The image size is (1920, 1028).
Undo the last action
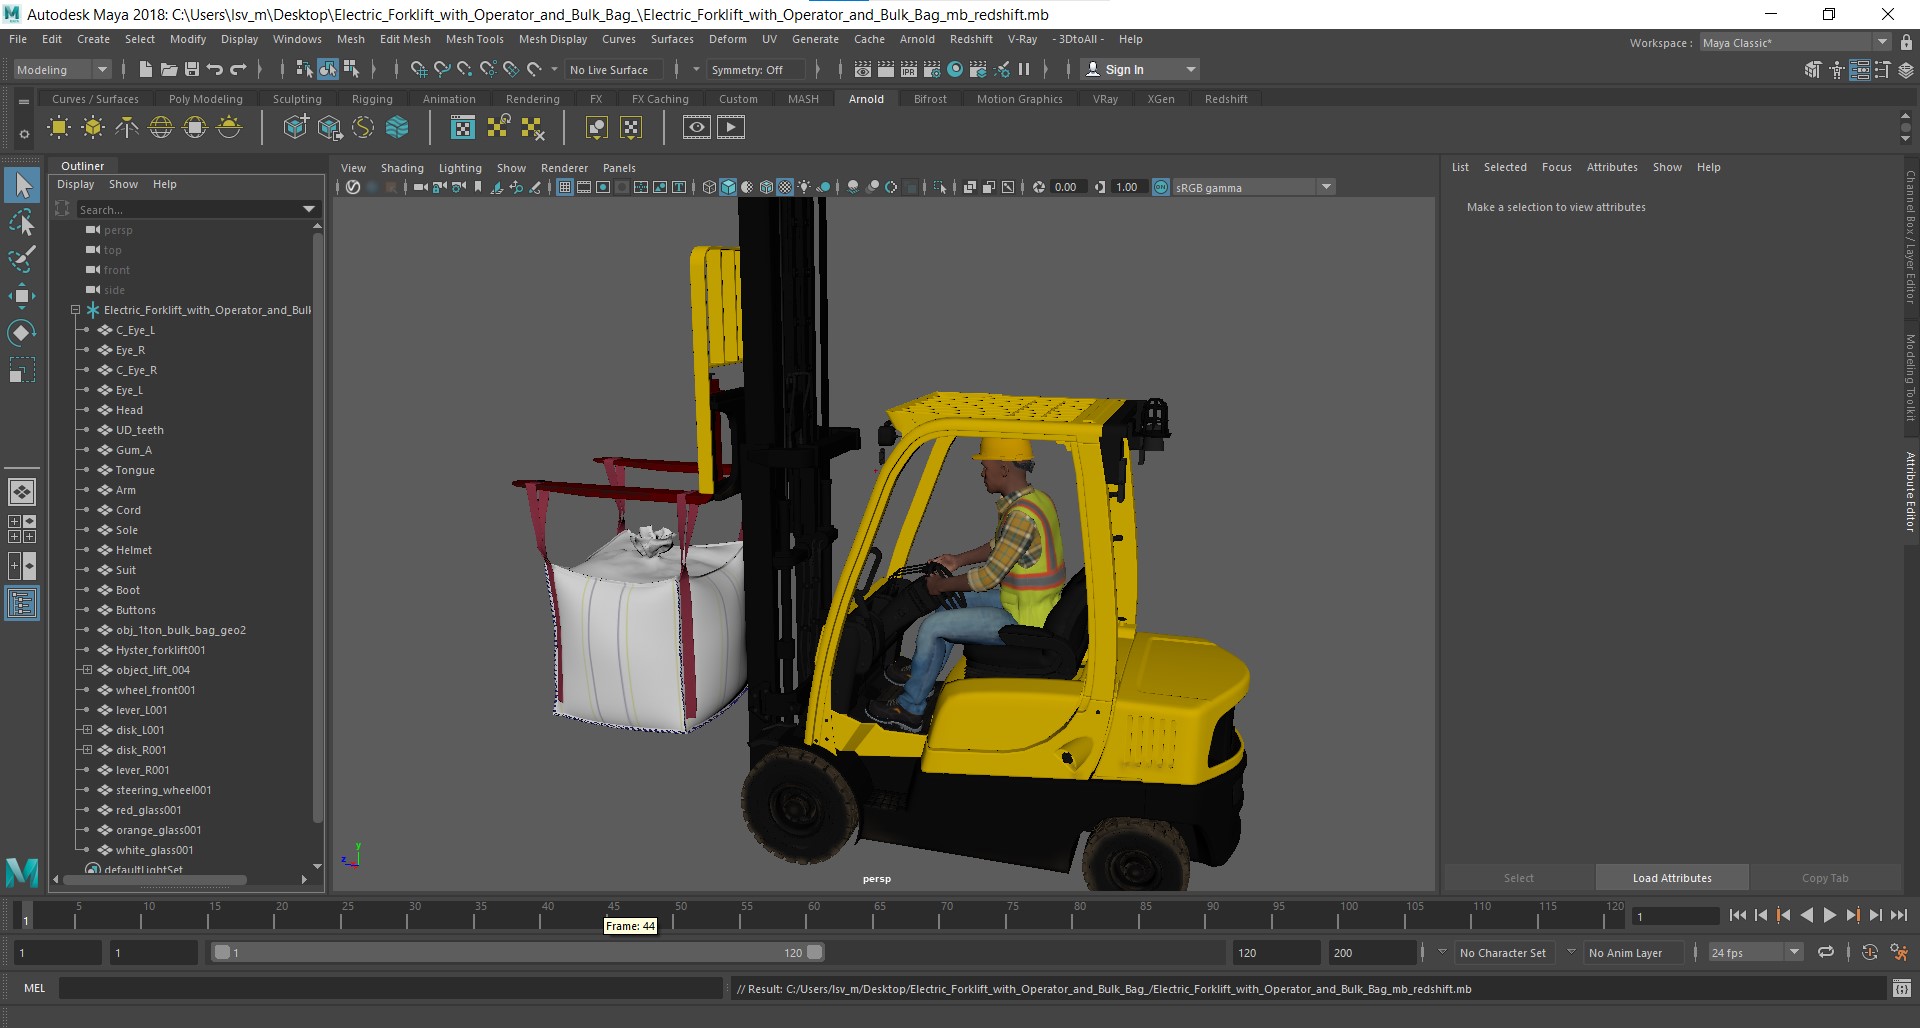tap(214, 69)
